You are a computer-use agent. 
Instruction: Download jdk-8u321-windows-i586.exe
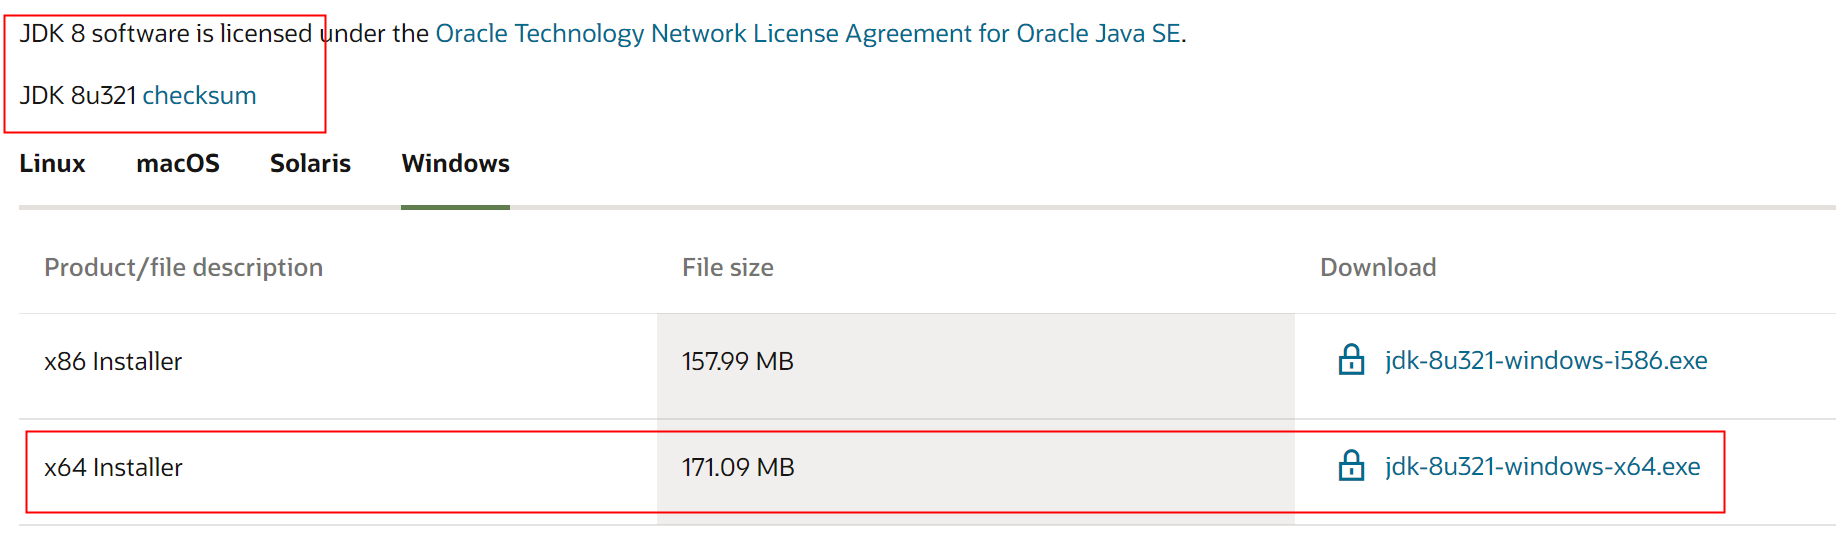(1546, 360)
